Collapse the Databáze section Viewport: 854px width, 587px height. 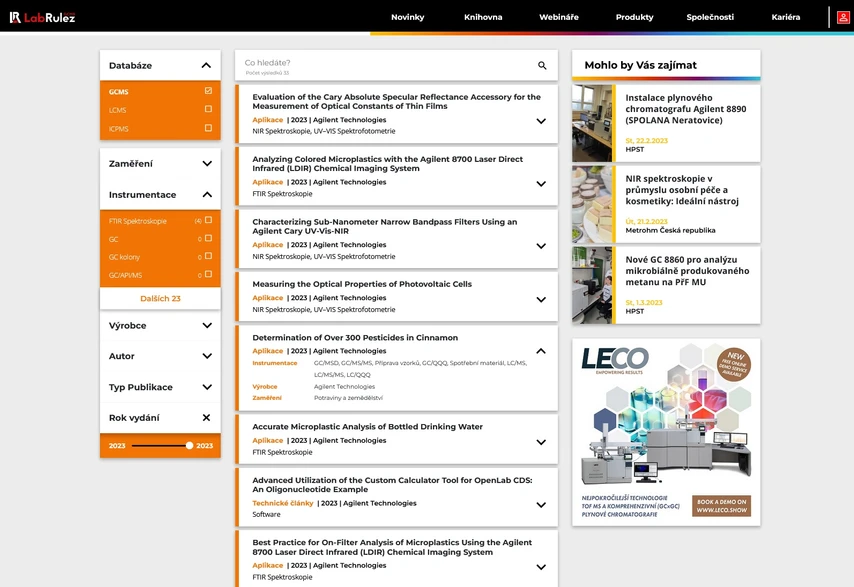tap(206, 65)
